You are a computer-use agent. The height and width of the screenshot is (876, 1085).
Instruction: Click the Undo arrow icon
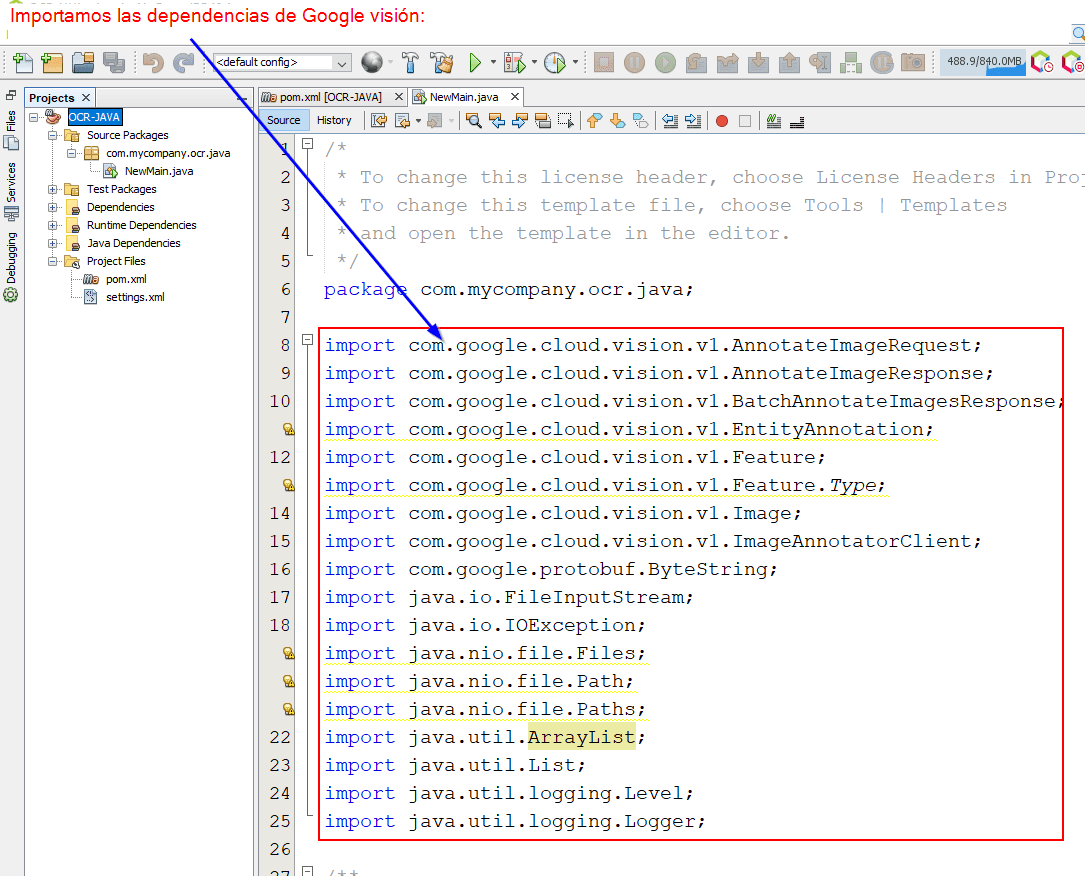click(152, 63)
